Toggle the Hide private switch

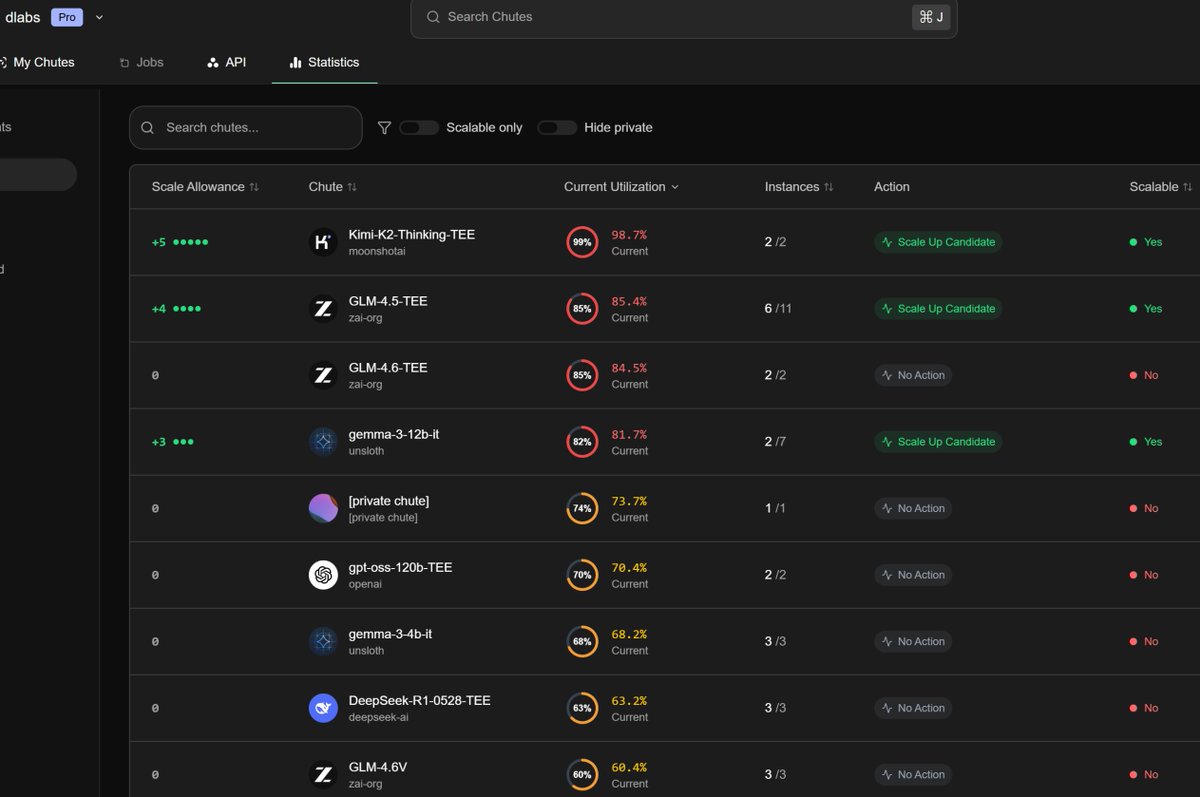pyautogui.click(x=557, y=128)
